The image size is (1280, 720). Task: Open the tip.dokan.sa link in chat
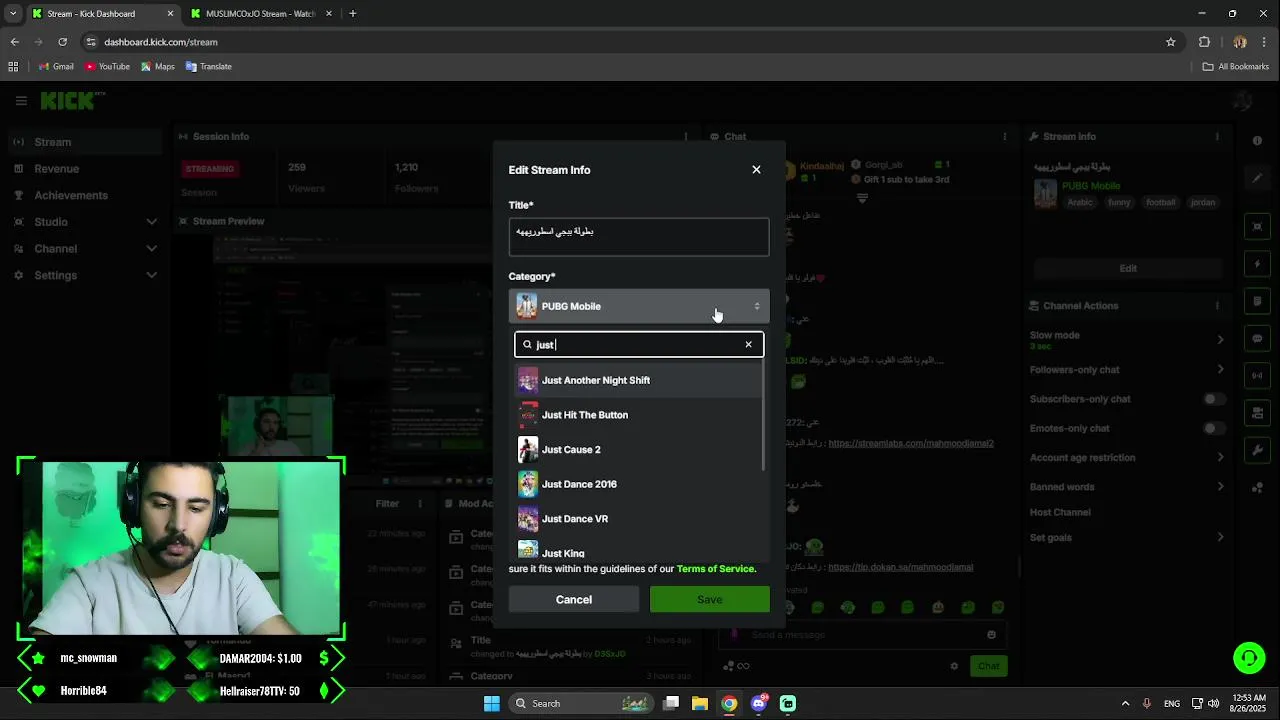(x=900, y=567)
